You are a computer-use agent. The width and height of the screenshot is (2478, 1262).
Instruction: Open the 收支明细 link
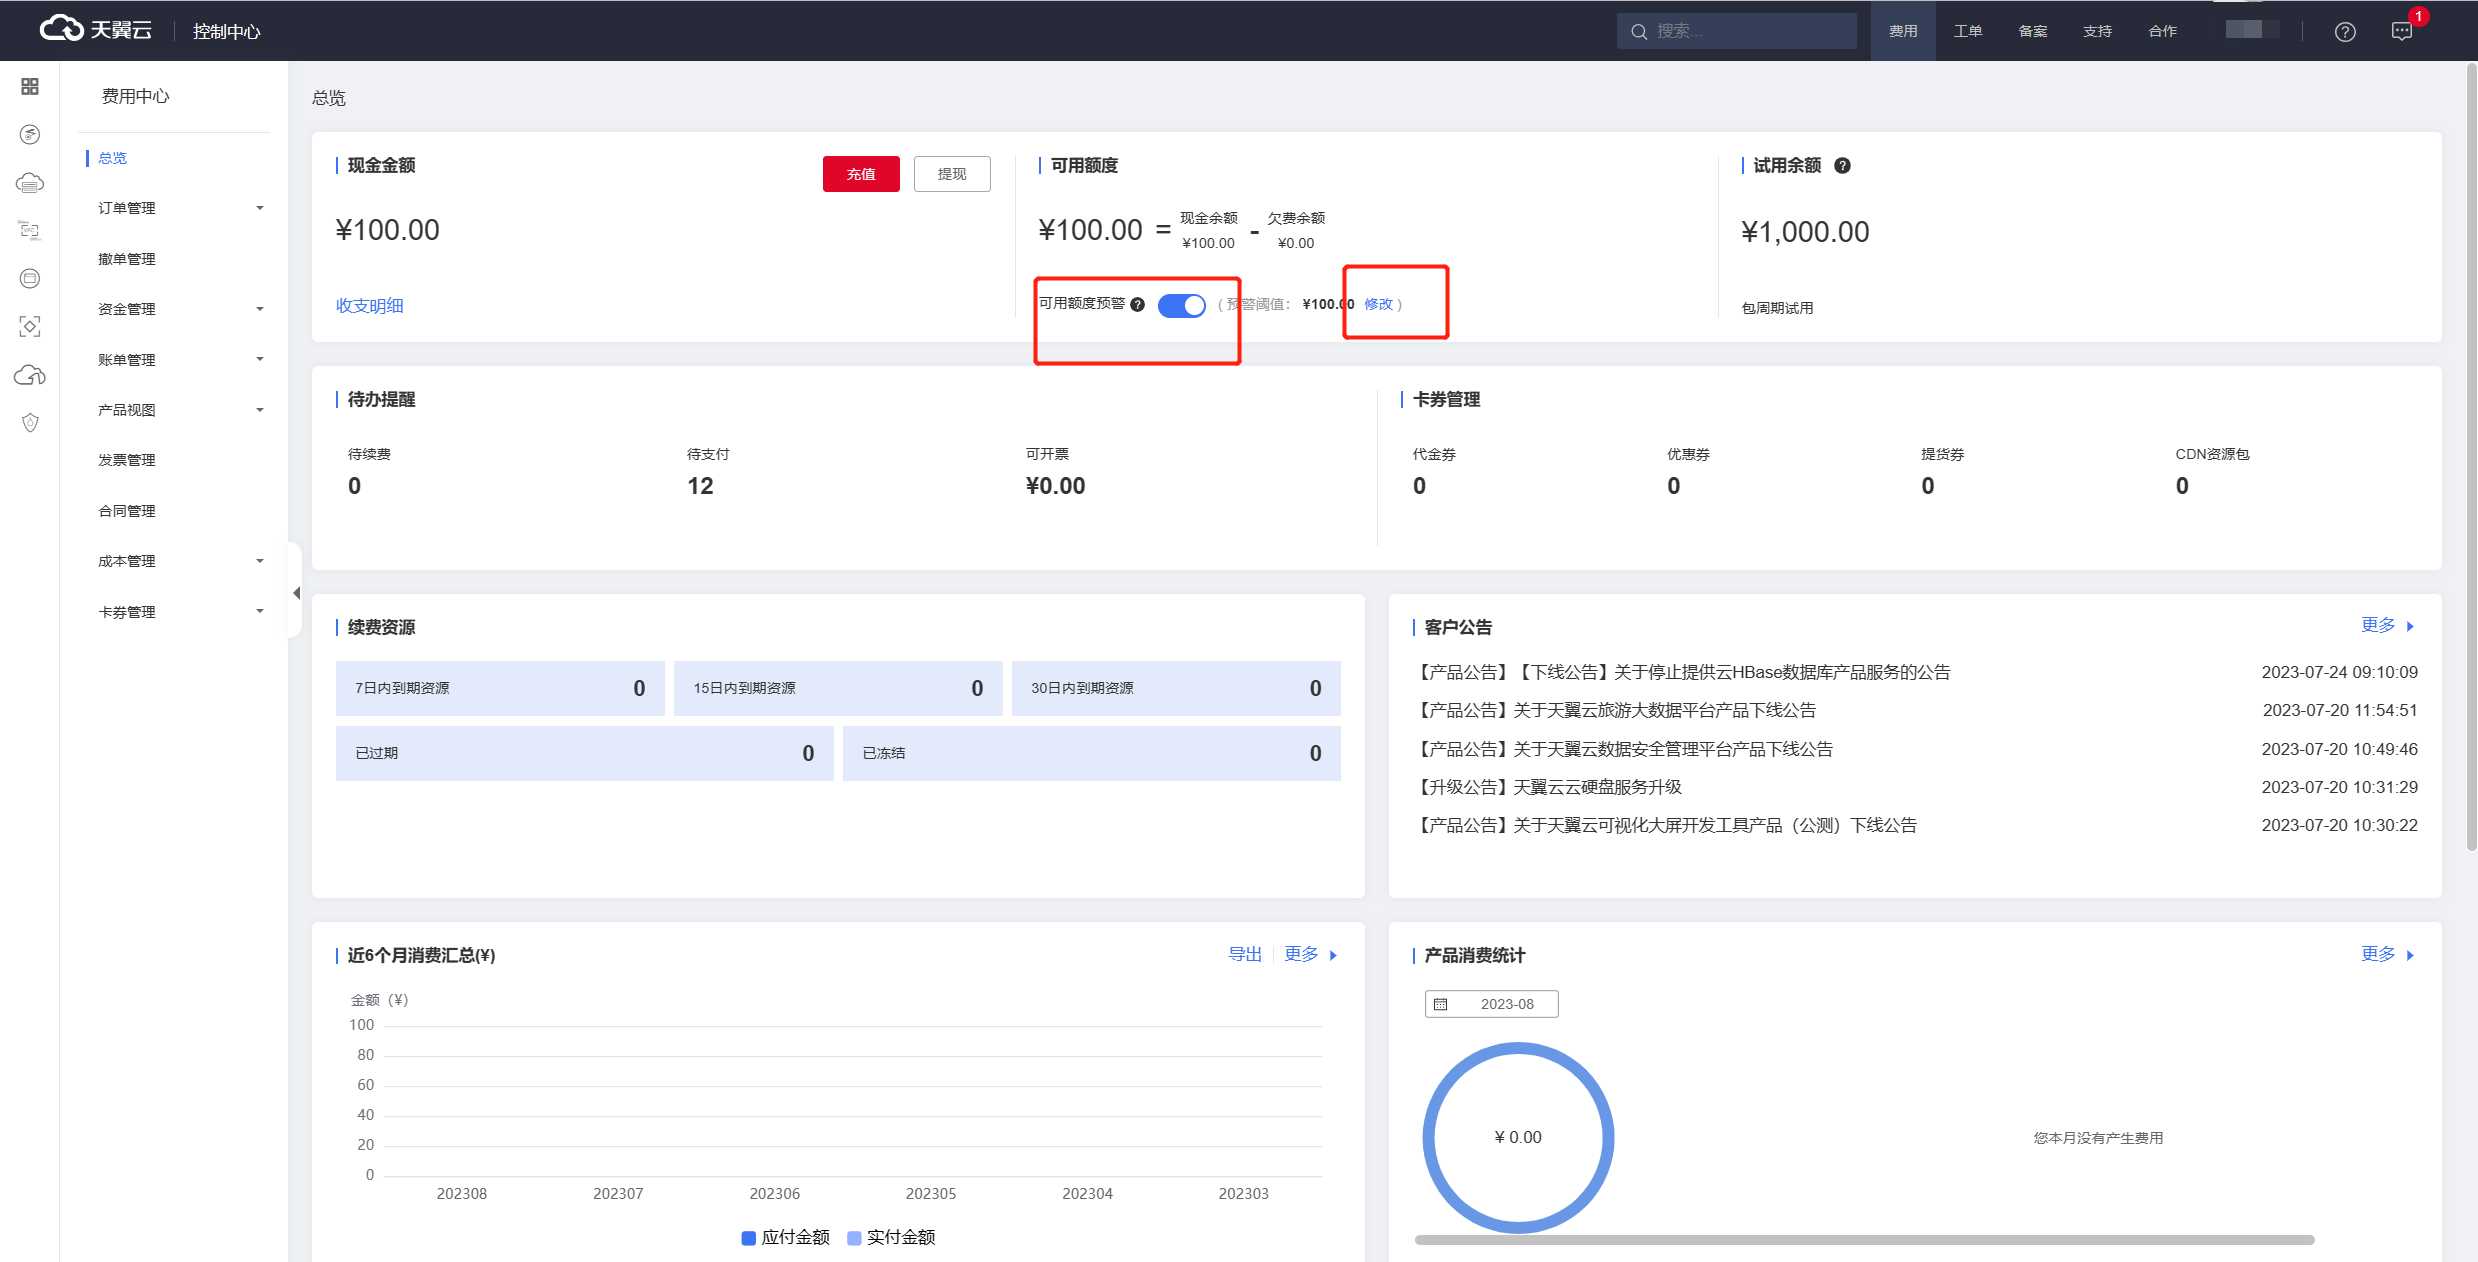[369, 306]
